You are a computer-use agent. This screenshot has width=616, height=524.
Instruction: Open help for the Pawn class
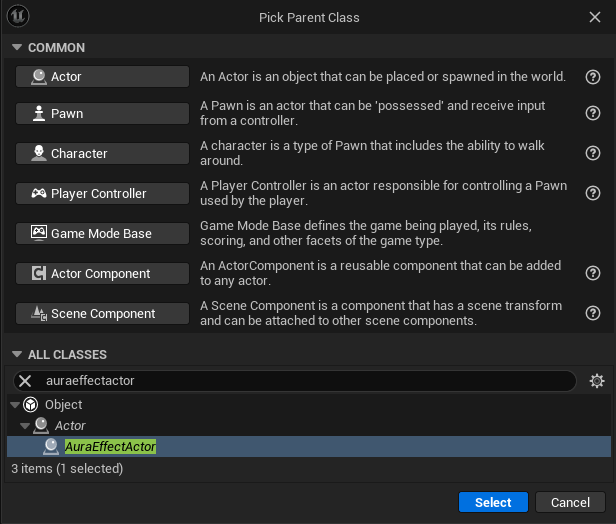[x=592, y=113]
